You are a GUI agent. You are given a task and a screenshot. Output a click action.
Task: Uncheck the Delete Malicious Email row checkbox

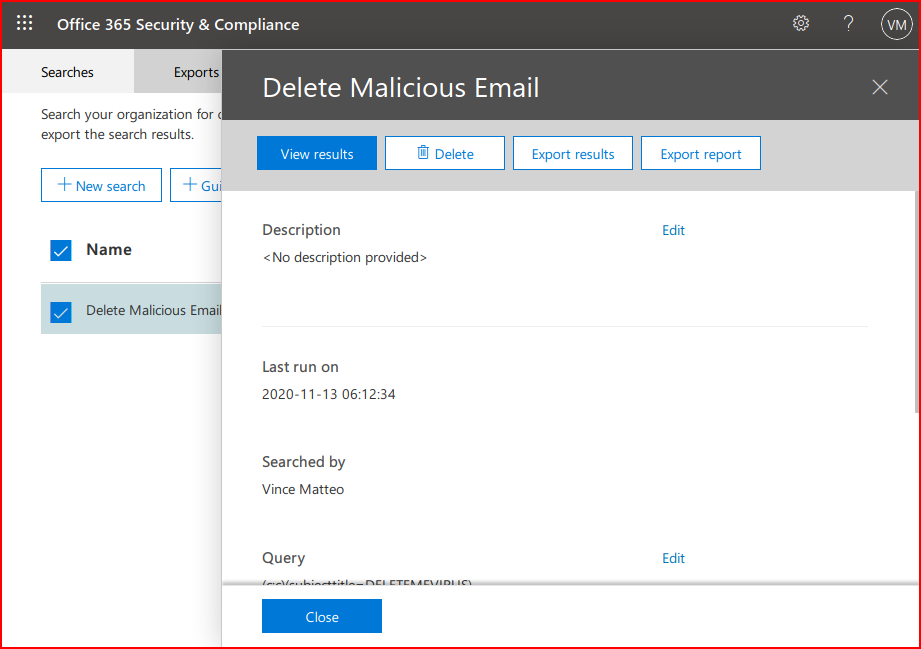pyautogui.click(x=60, y=312)
